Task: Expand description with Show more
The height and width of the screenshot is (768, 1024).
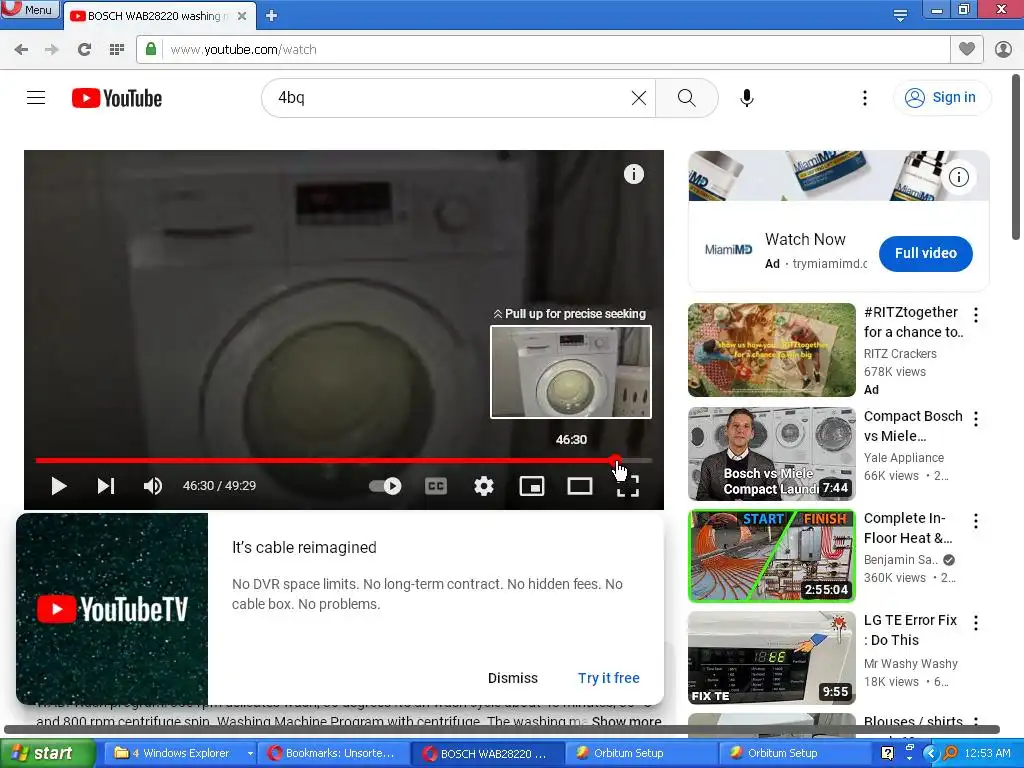Action: pyautogui.click(x=626, y=721)
